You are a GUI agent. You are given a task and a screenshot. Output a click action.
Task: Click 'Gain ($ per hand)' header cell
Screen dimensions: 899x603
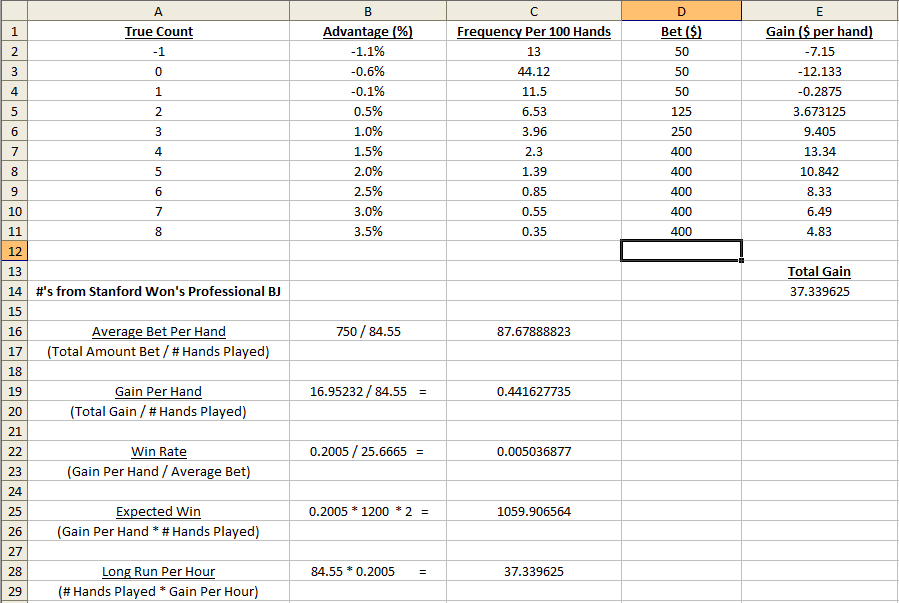pos(819,32)
